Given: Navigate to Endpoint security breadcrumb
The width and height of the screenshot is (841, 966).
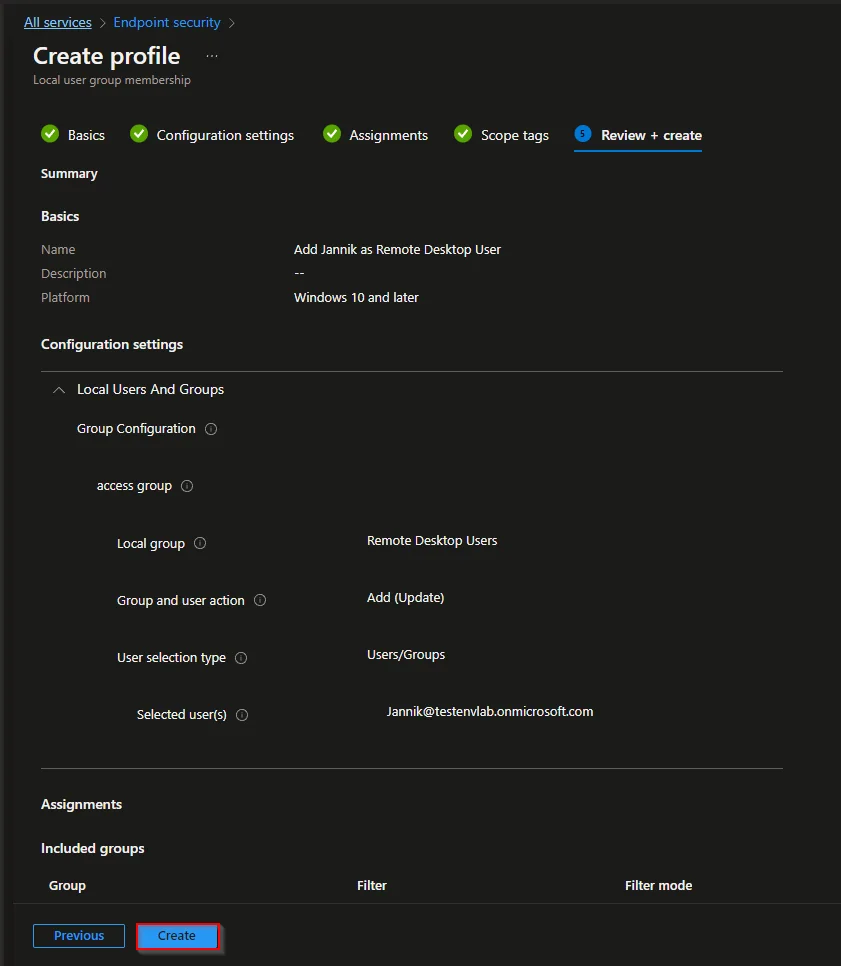Looking at the screenshot, I should (x=167, y=23).
